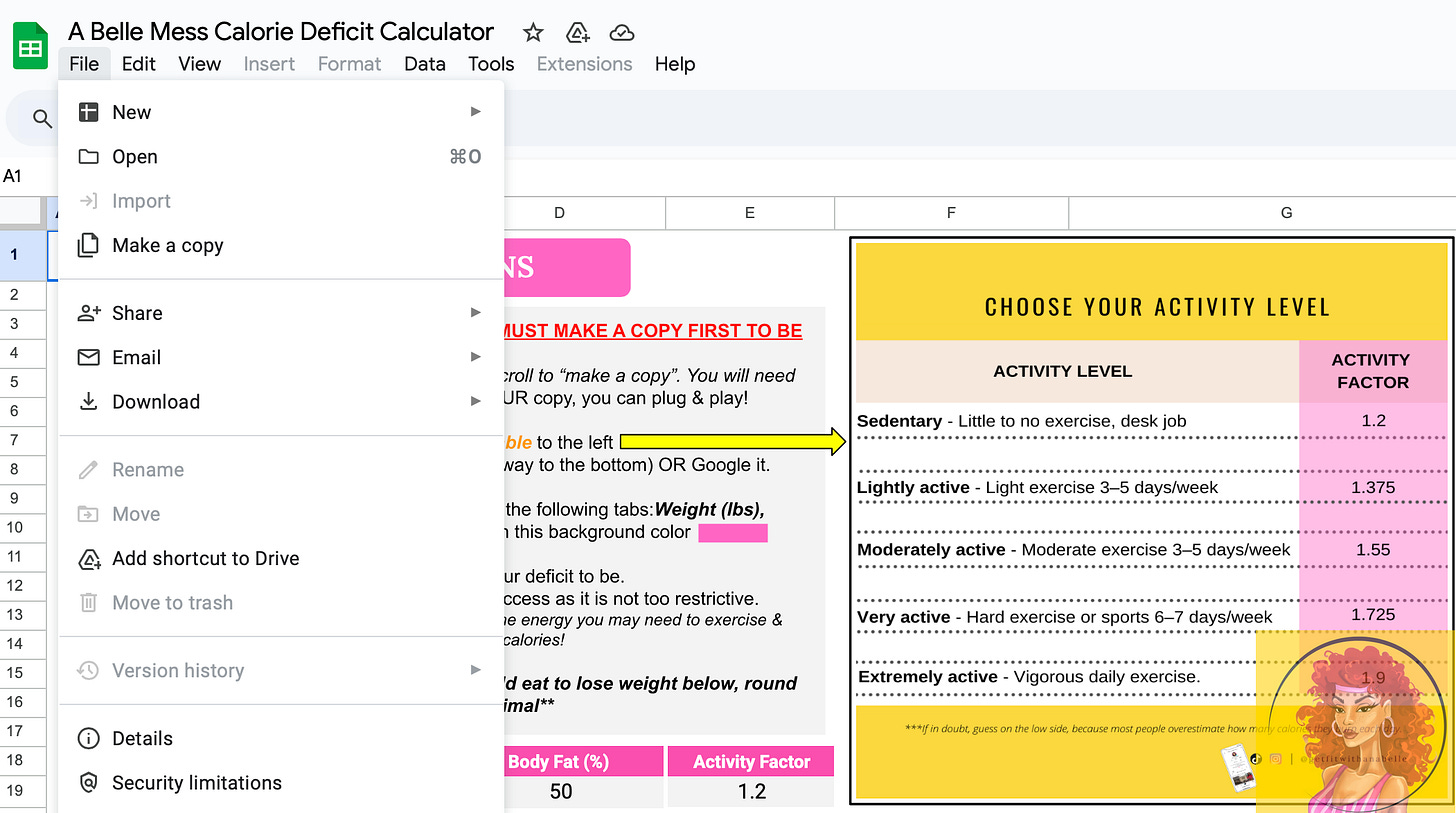Screen dimensions: 1456x813
Task: Click the person-plus icon beside Share
Action: pos(89,313)
